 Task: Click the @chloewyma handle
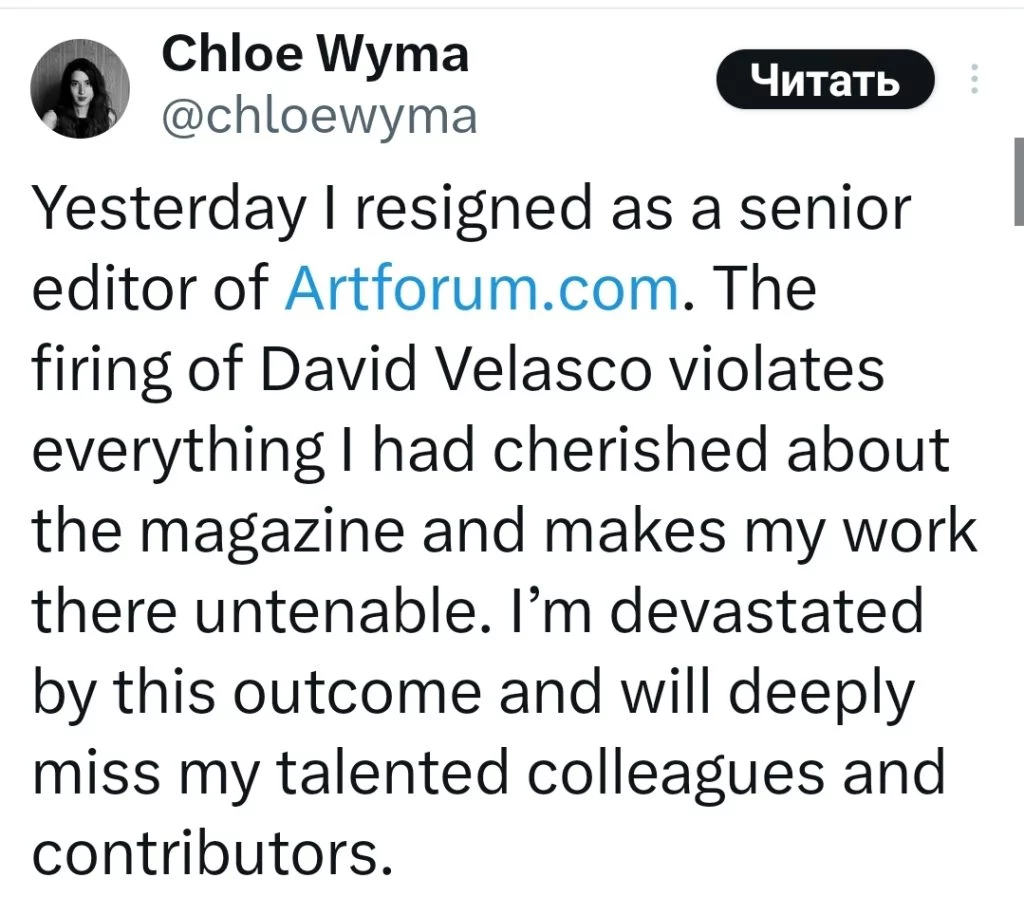319,118
